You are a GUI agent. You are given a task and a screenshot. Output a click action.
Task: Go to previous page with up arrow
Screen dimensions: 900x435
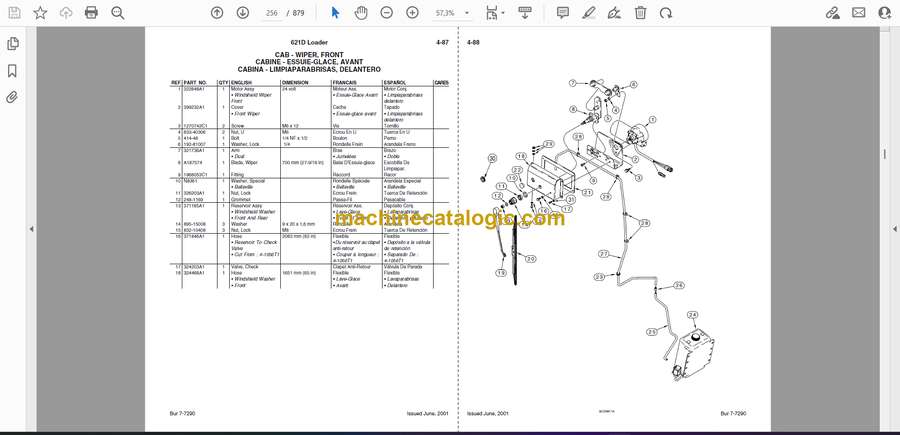[217, 13]
